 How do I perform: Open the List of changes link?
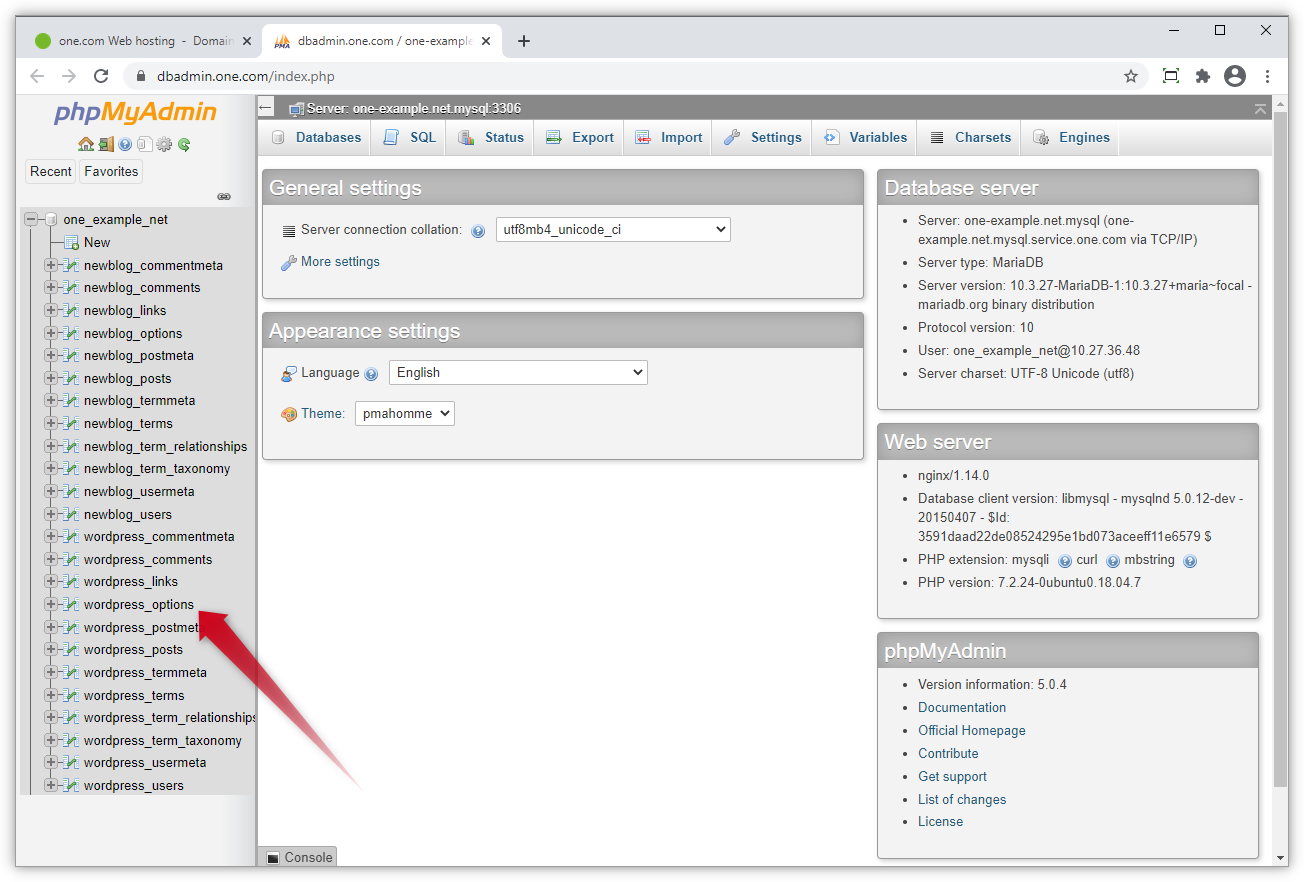coord(961,799)
